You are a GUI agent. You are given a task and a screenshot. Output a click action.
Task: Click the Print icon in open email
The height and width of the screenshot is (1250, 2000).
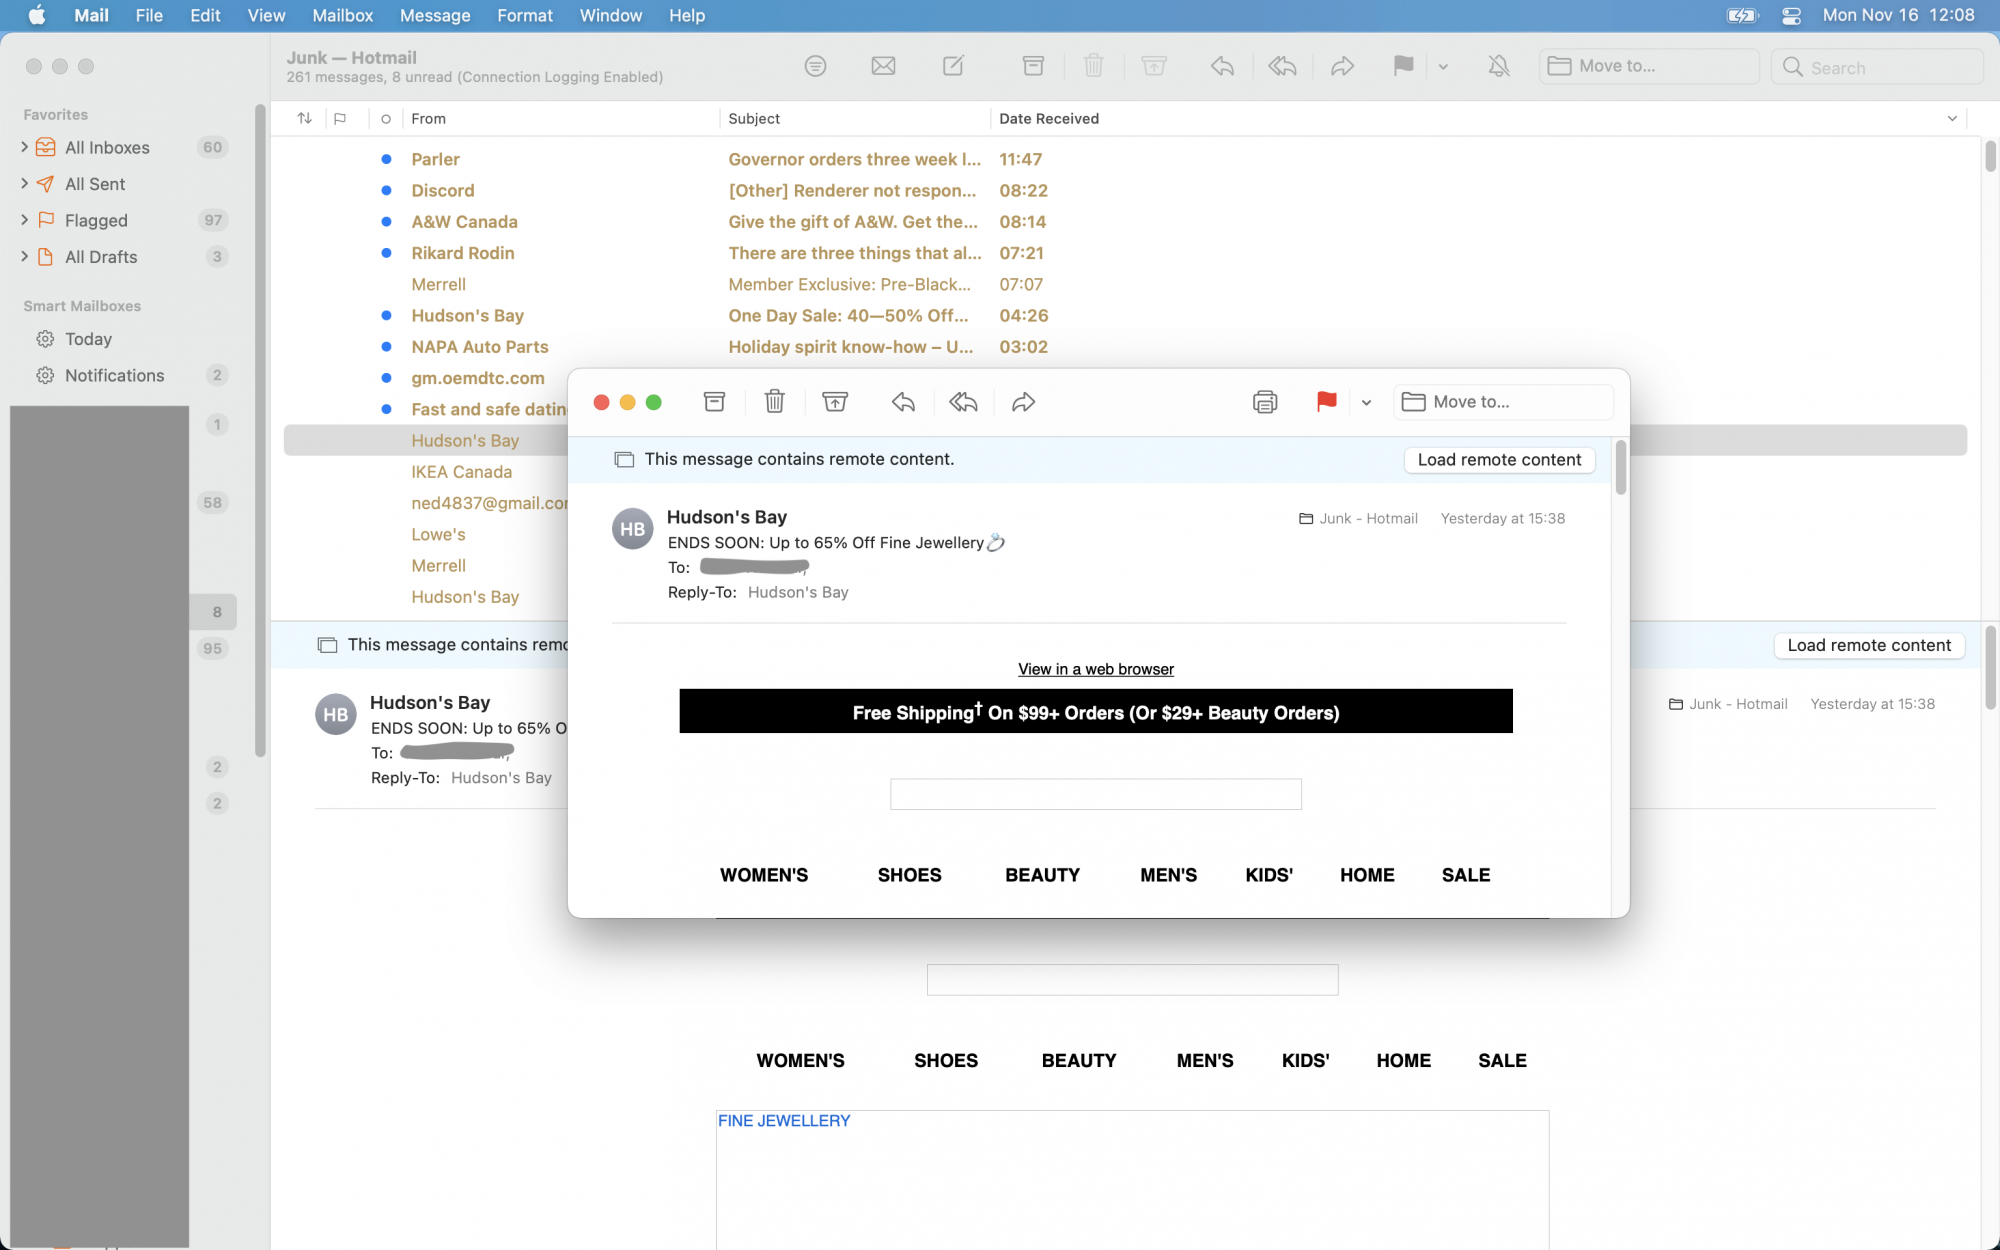[x=1263, y=400]
